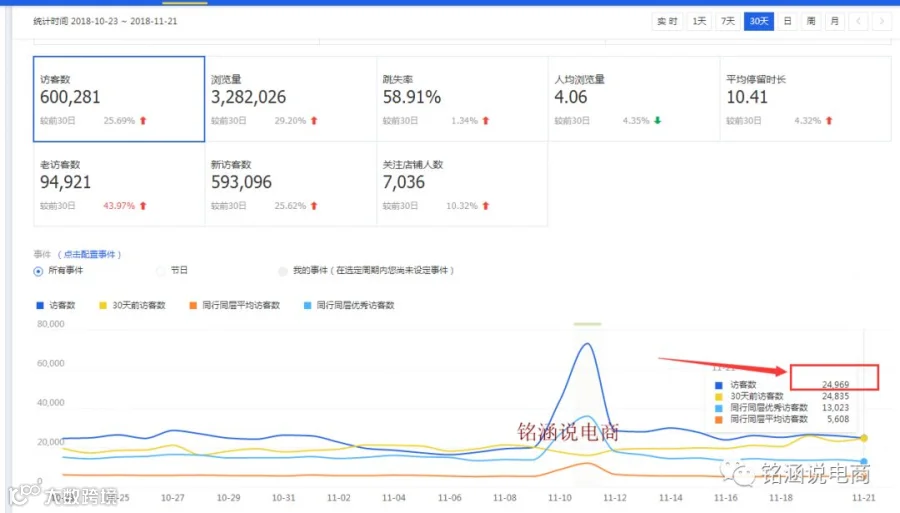Select the 节日 radio option
The height and width of the screenshot is (513, 900).
tap(161, 270)
